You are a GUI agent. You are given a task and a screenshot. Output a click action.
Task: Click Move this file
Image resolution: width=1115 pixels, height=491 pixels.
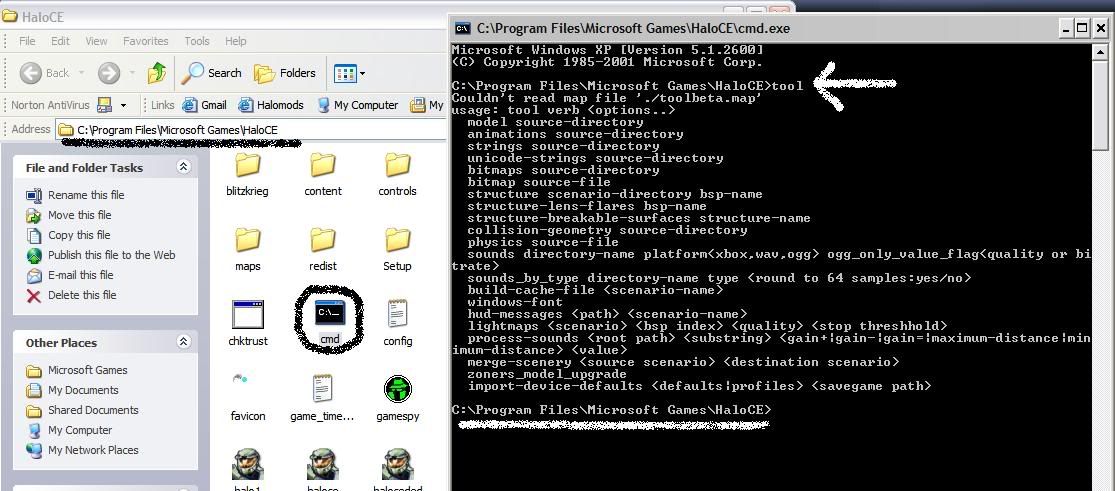click(80, 215)
